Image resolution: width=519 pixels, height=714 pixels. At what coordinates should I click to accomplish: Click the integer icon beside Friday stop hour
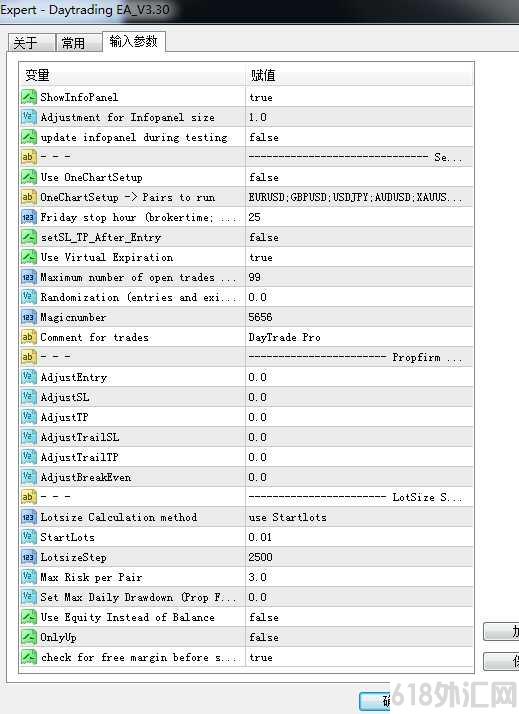[x=29, y=217]
